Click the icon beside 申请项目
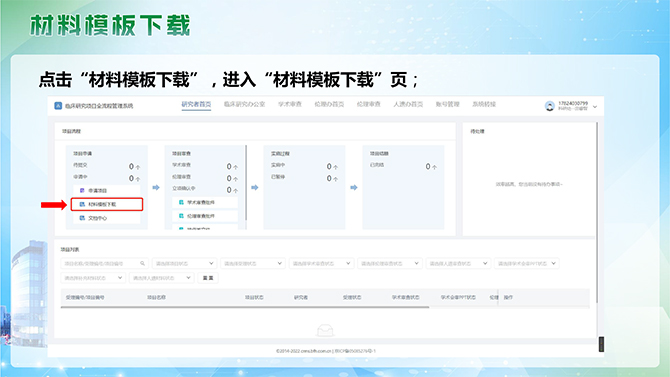Viewport: 670px width, 377px height. coord(82,191)
